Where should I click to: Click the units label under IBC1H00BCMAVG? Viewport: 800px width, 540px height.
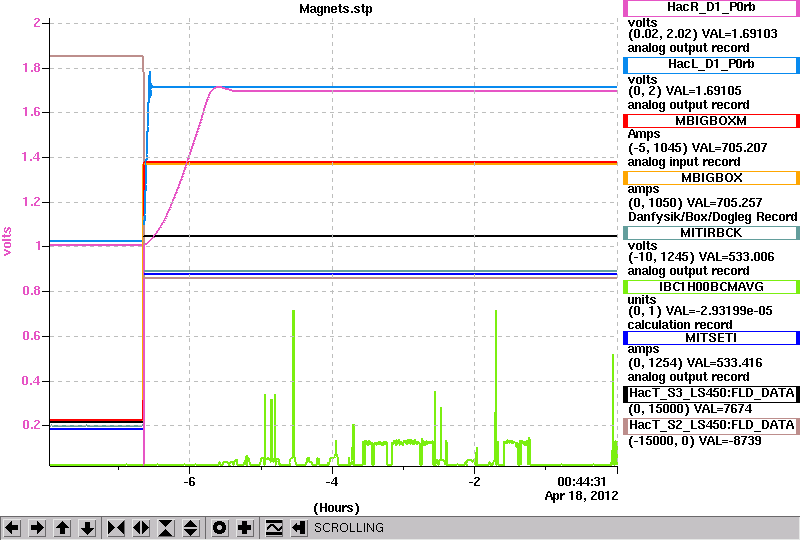pos(642,300)
